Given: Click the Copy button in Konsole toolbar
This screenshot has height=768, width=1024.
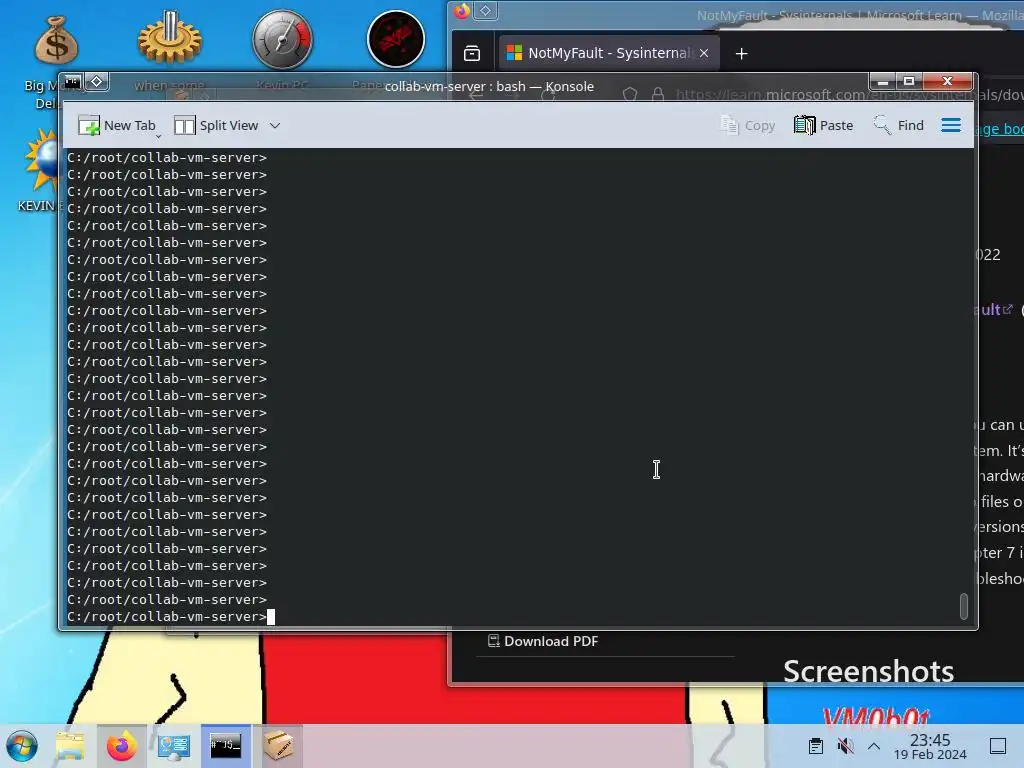Looking at the screenshot, I should 748,125.
